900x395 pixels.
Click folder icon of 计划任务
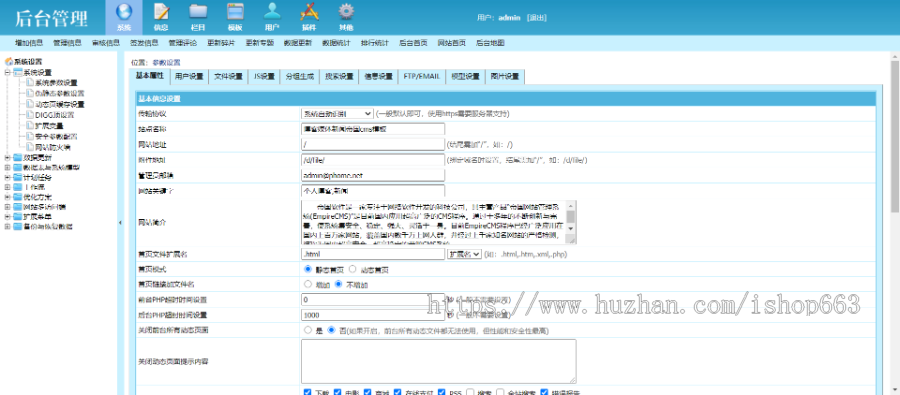pyautogui.click(x=17, y=177)
